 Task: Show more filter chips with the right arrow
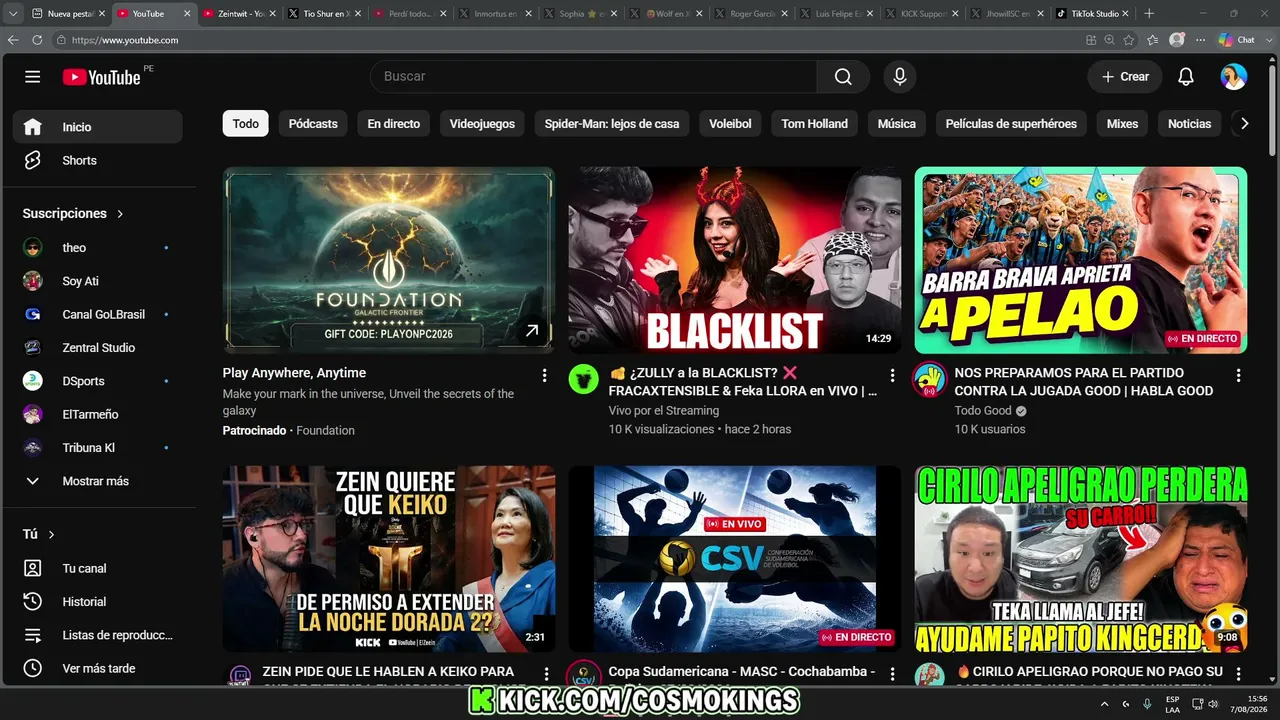(x=1244, y=124)
